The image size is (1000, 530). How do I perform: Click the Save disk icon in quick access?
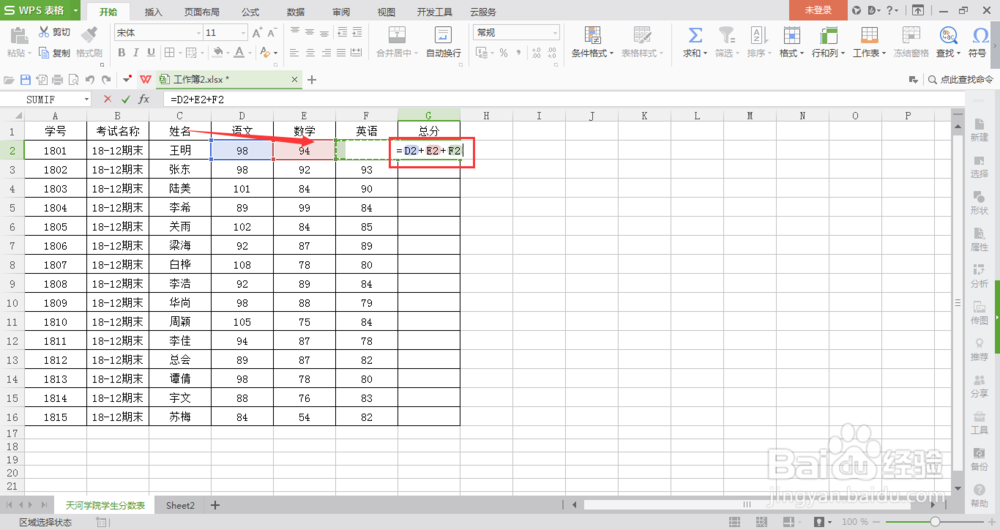tap(26, 80)
